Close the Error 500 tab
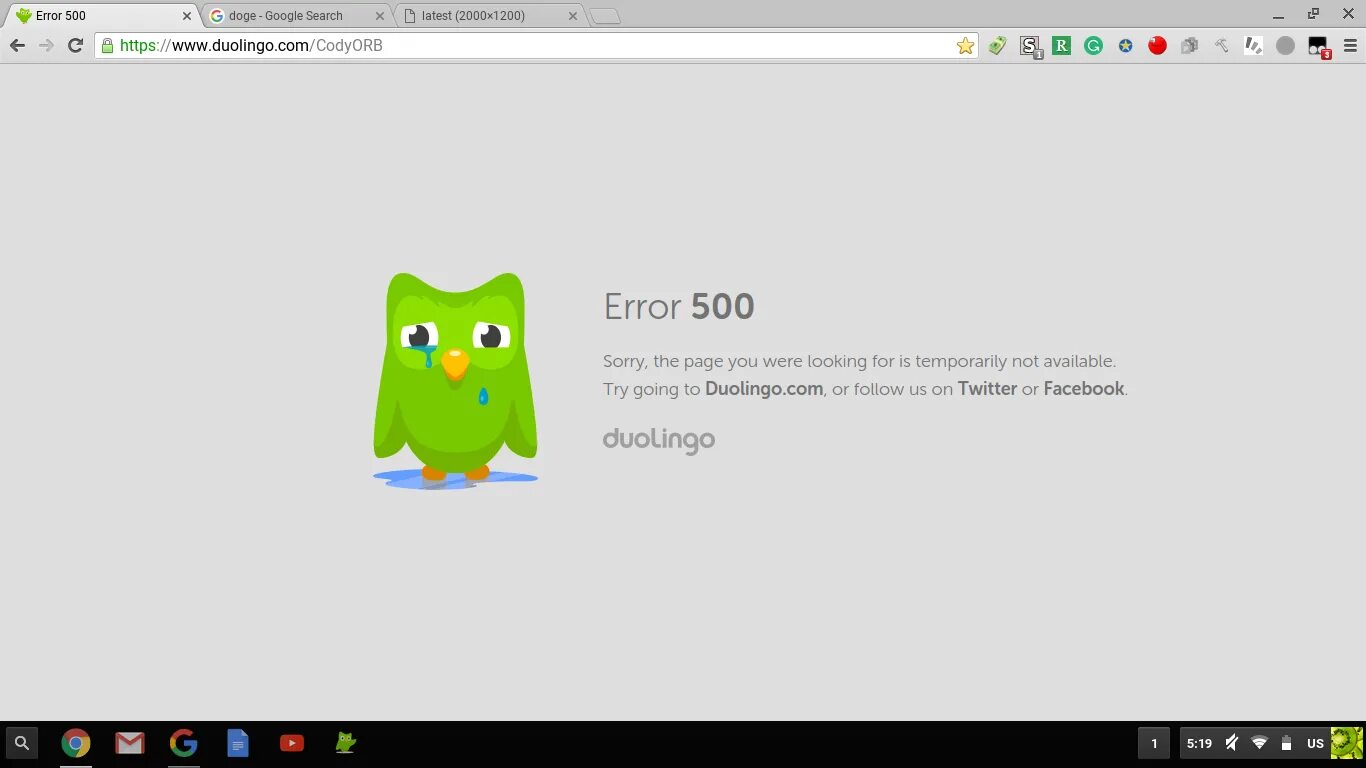This screenshot has width=1366, height=768. click(x=186, y=16)
